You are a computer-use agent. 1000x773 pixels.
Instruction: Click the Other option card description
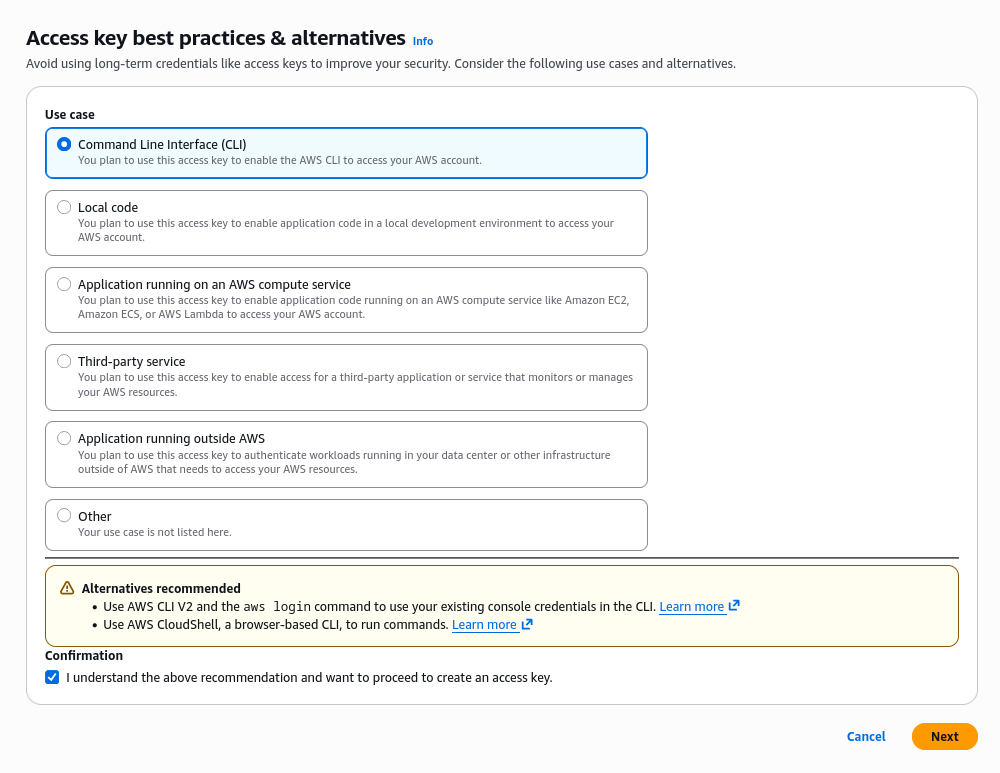pos(154,532)
